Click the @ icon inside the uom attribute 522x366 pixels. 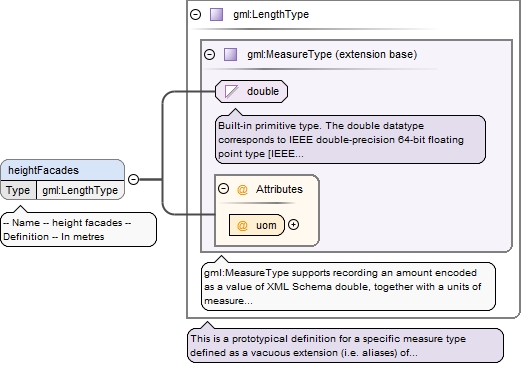[x=242, y=225]
